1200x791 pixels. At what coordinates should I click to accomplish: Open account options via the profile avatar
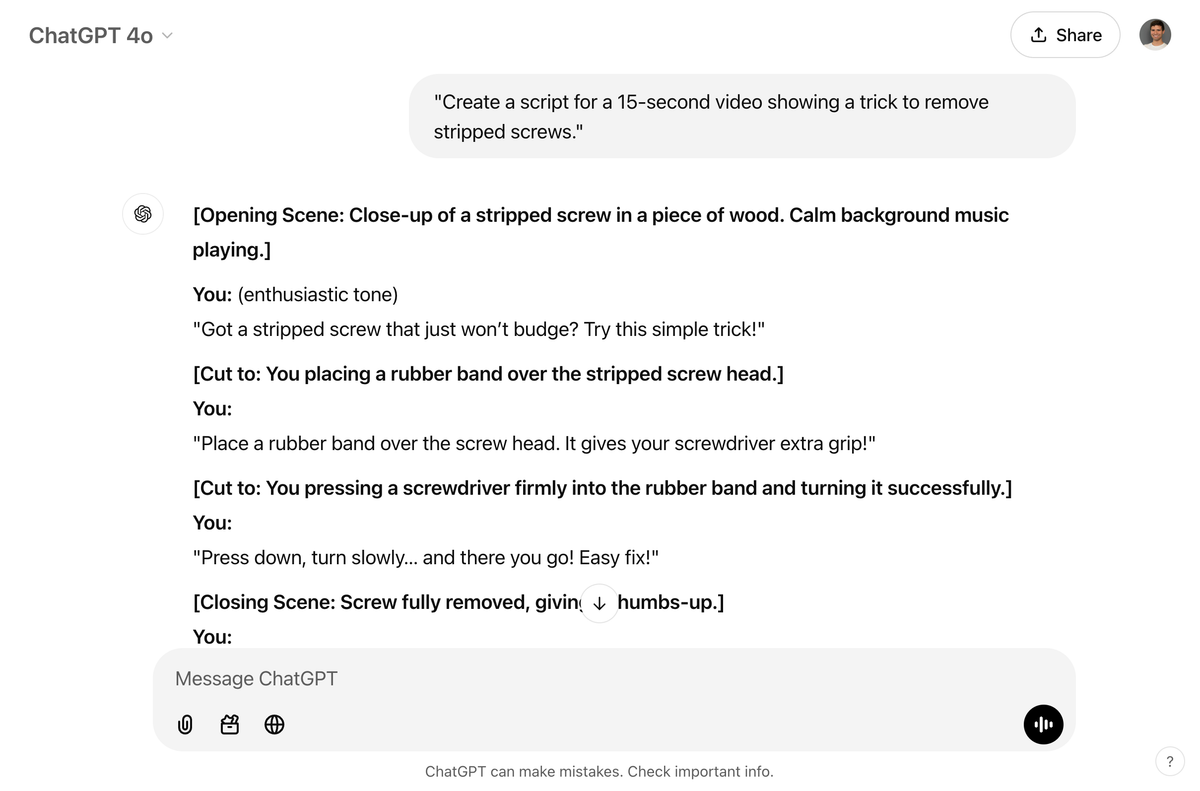1155,34
